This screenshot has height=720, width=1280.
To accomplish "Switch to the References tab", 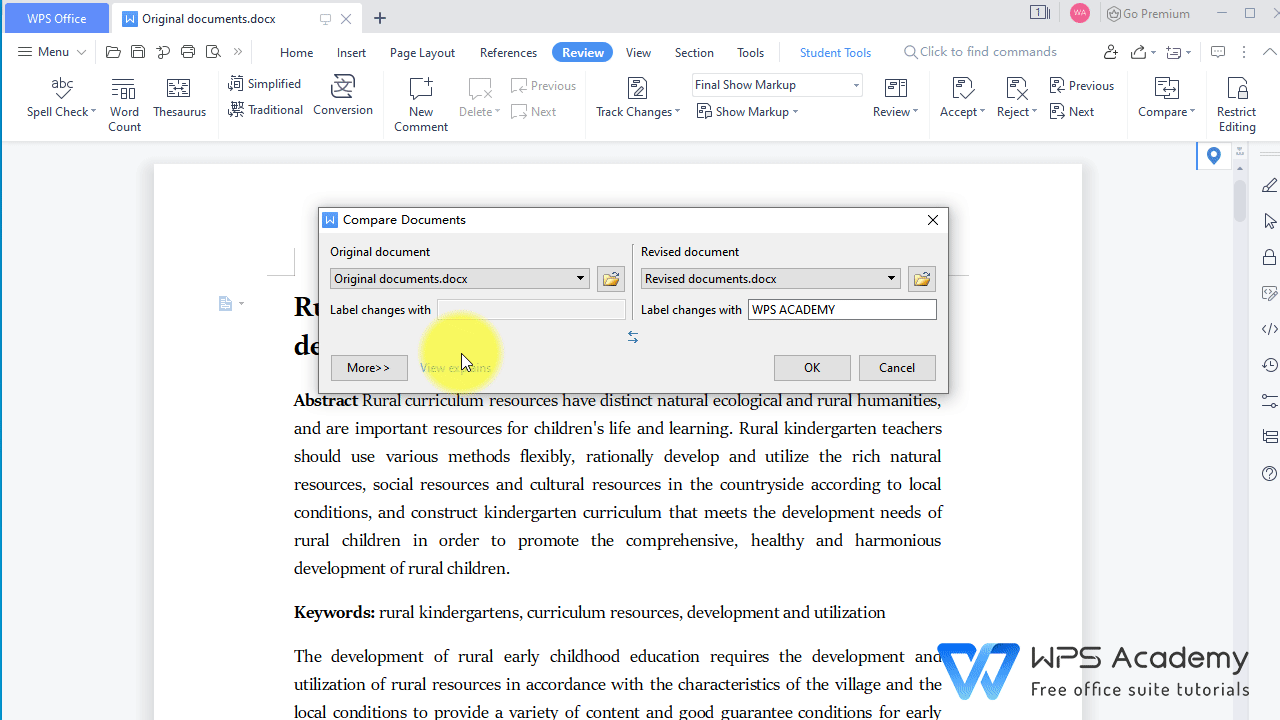I will click(x=508, y=52).
